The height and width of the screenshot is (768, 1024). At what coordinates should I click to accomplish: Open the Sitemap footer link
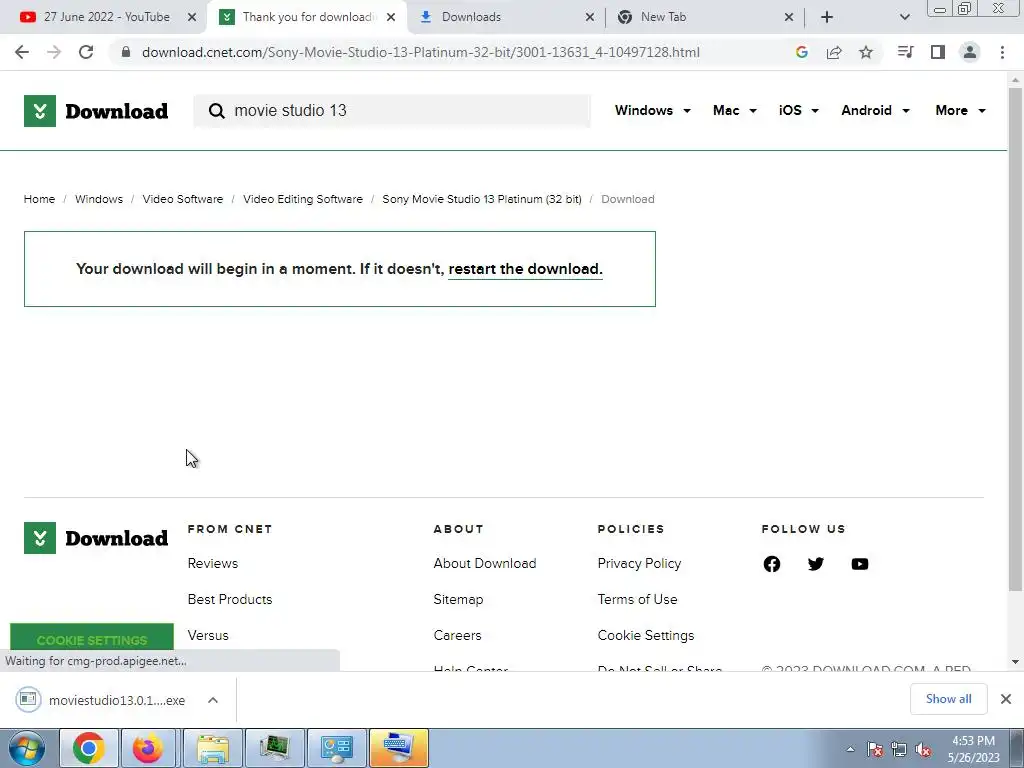coord(458,600)
